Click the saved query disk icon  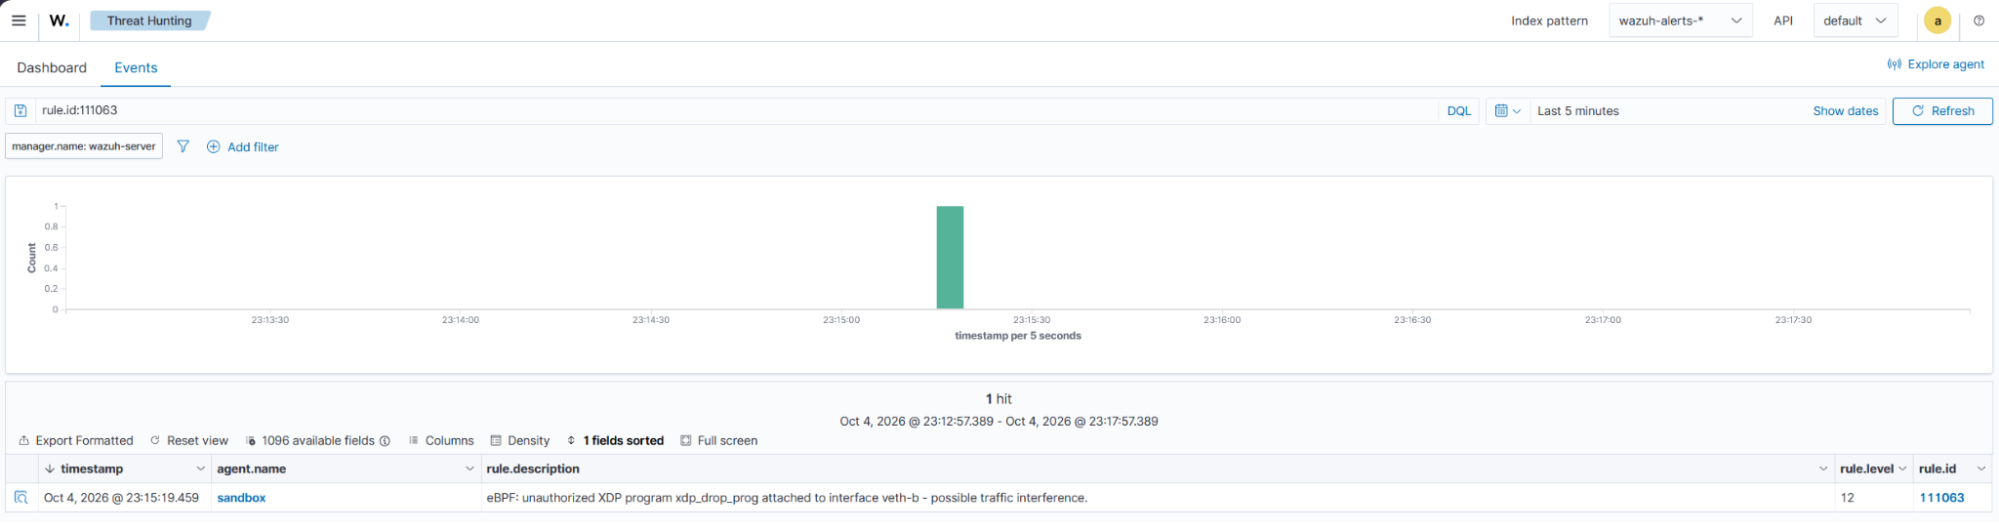point(20,111)
